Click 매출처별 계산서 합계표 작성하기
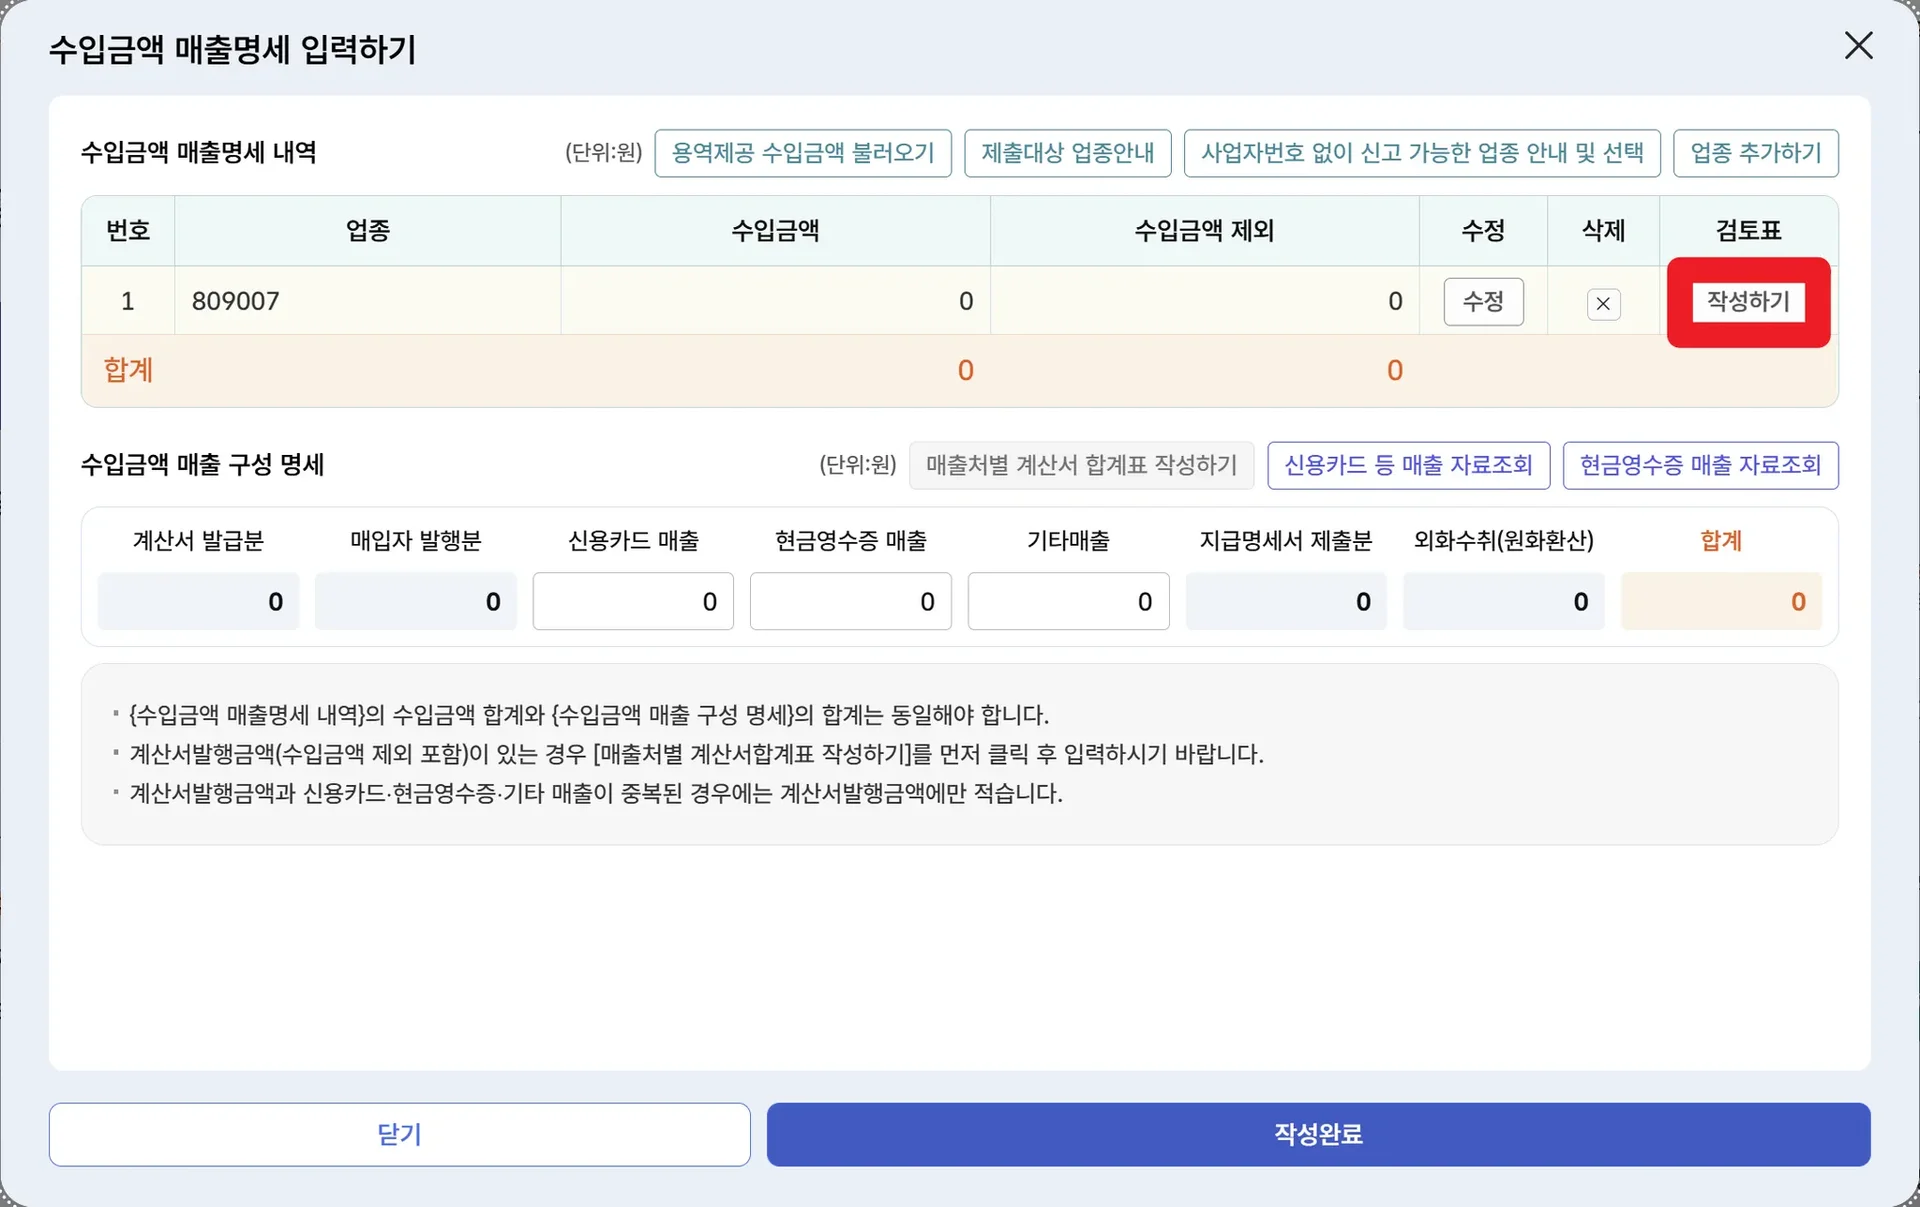This screenshot has height=1207, width=1920. [x=1081, y=465]
